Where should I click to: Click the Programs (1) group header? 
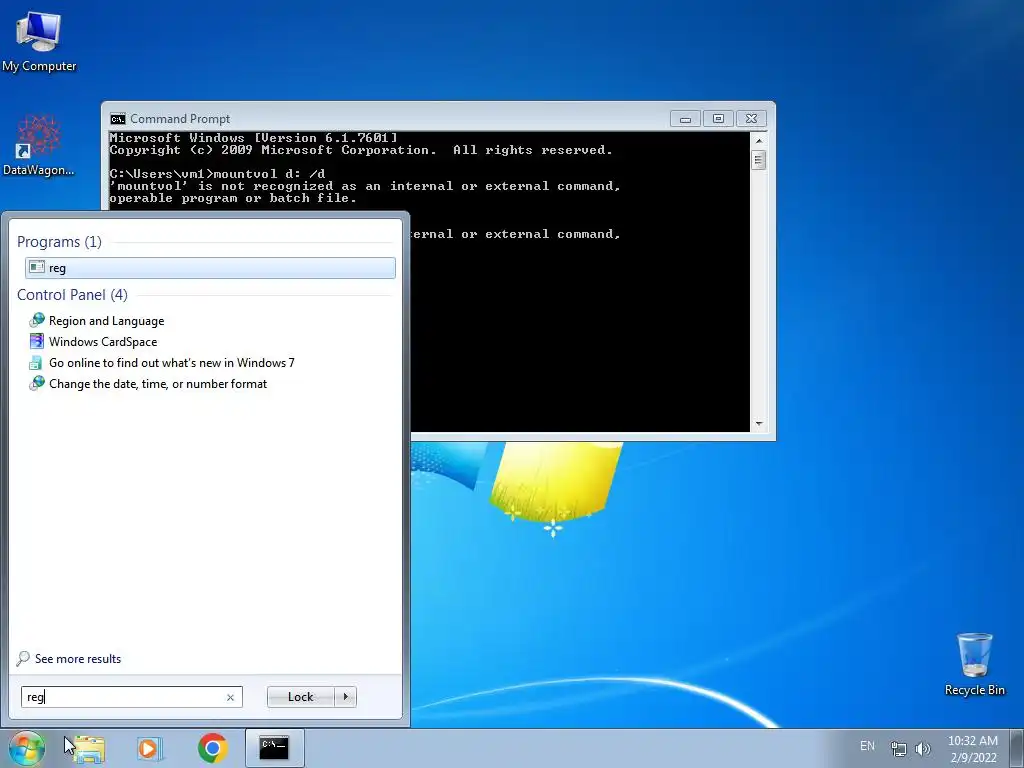tap(59, 242)
